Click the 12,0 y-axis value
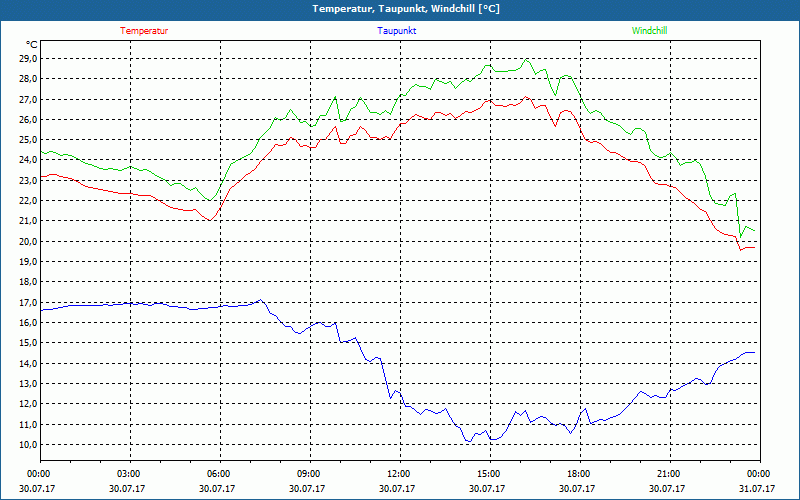This screenshot has height=500, width=800. pyautogui.click(x=28, y=404)
